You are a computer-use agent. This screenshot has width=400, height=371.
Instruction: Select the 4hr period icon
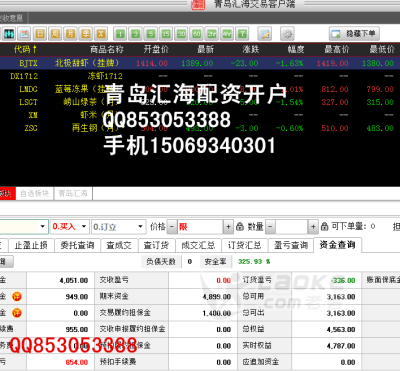point(227,33)
